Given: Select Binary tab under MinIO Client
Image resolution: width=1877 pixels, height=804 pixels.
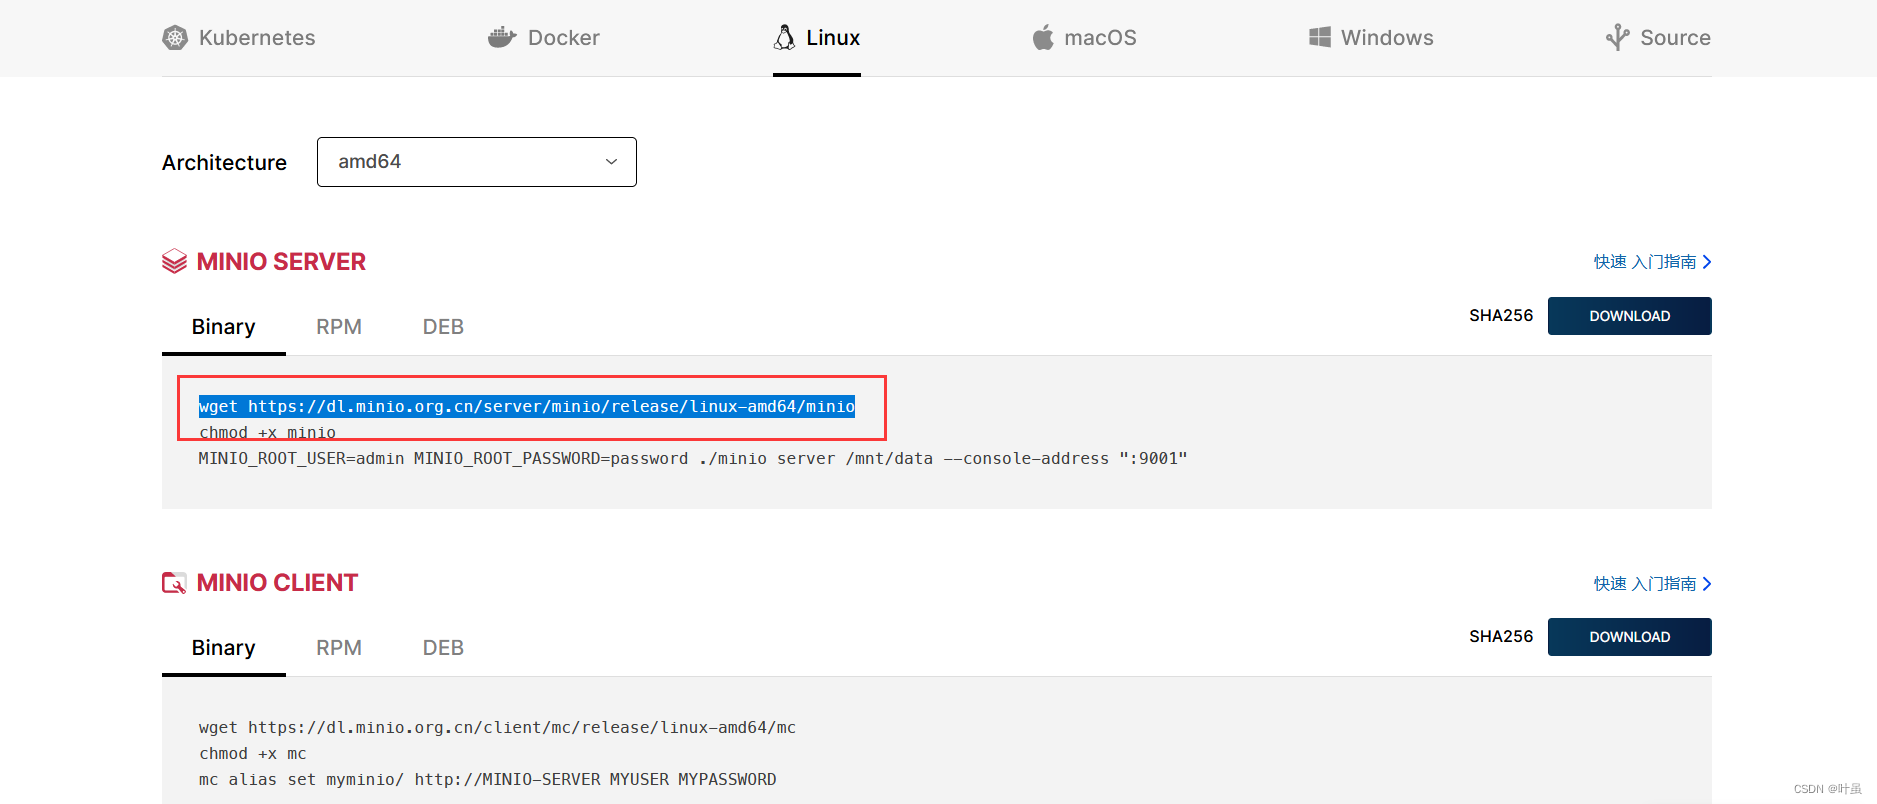Looking at the screenshot, I should (224, 648).
